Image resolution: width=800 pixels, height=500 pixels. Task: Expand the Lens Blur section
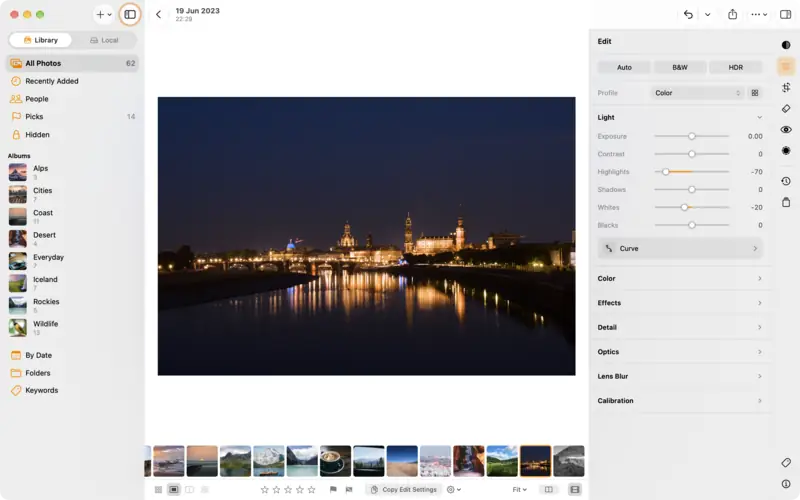pyautogui.click(x=680, y=377)
